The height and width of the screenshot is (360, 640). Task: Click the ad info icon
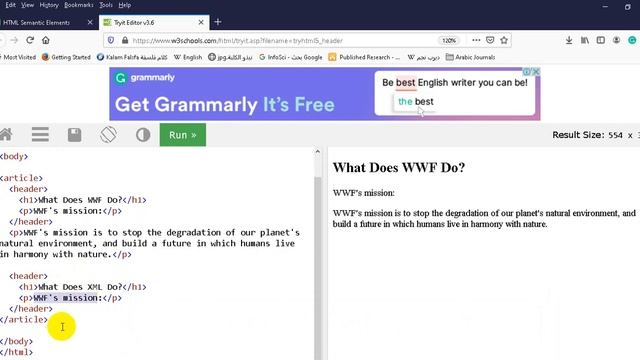[527, 71]
